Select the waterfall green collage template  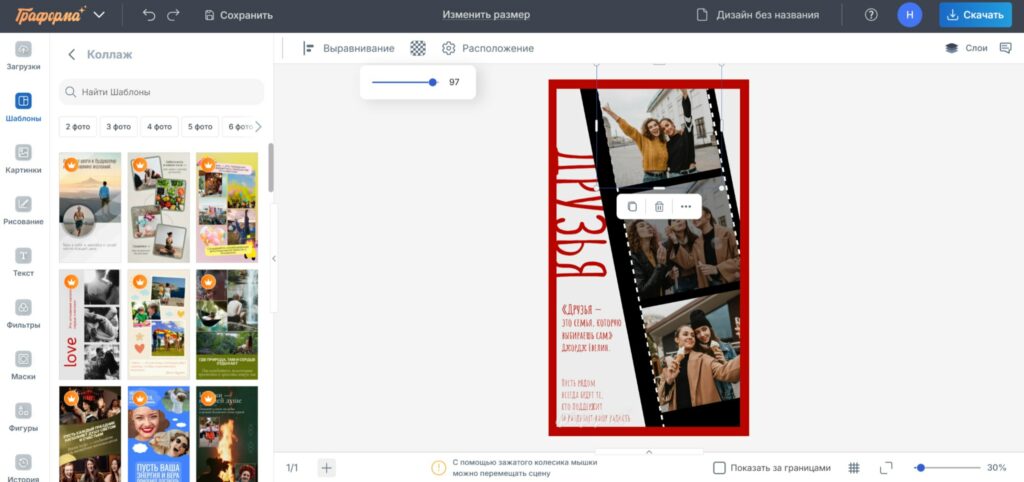(x=227, y=325)
